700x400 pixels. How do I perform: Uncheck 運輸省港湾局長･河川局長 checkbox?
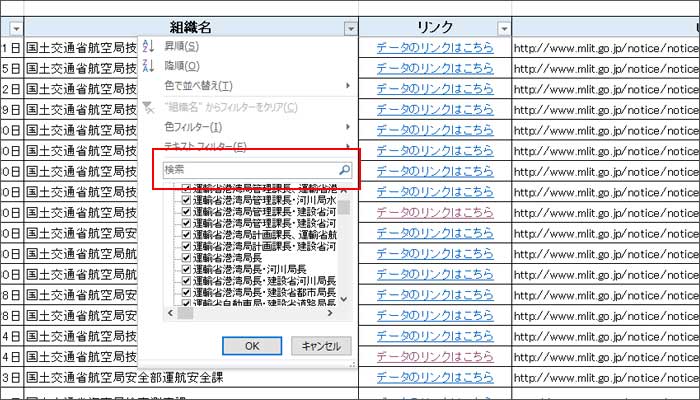click(186, 269)
